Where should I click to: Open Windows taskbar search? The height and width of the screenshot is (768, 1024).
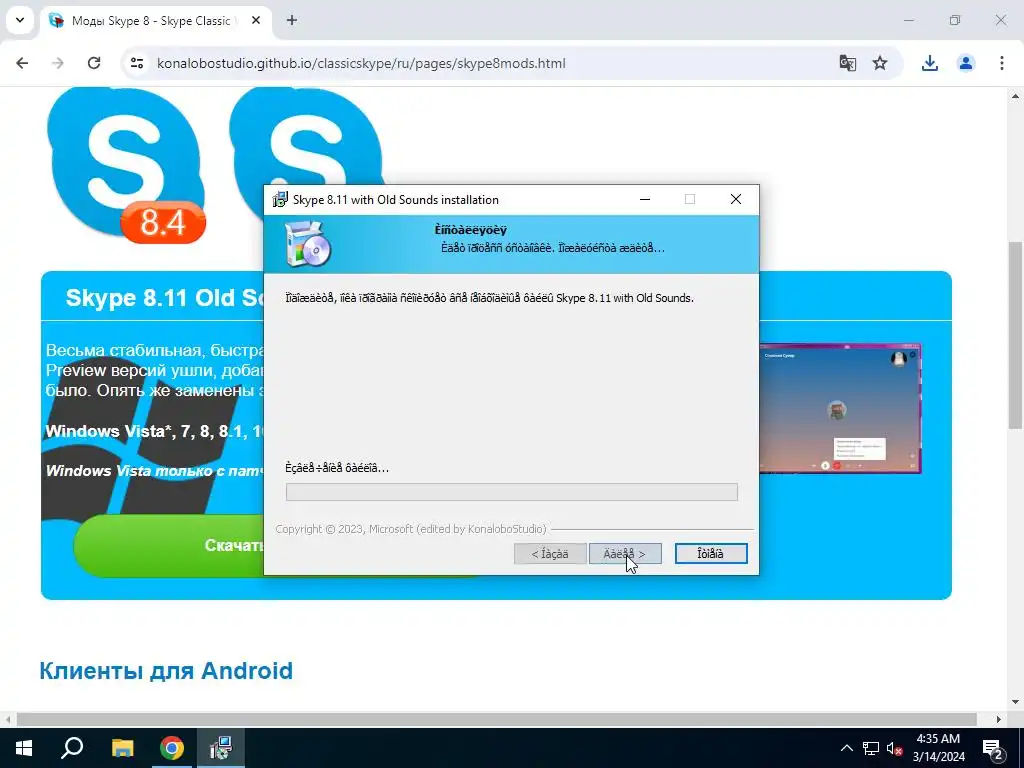72,748
